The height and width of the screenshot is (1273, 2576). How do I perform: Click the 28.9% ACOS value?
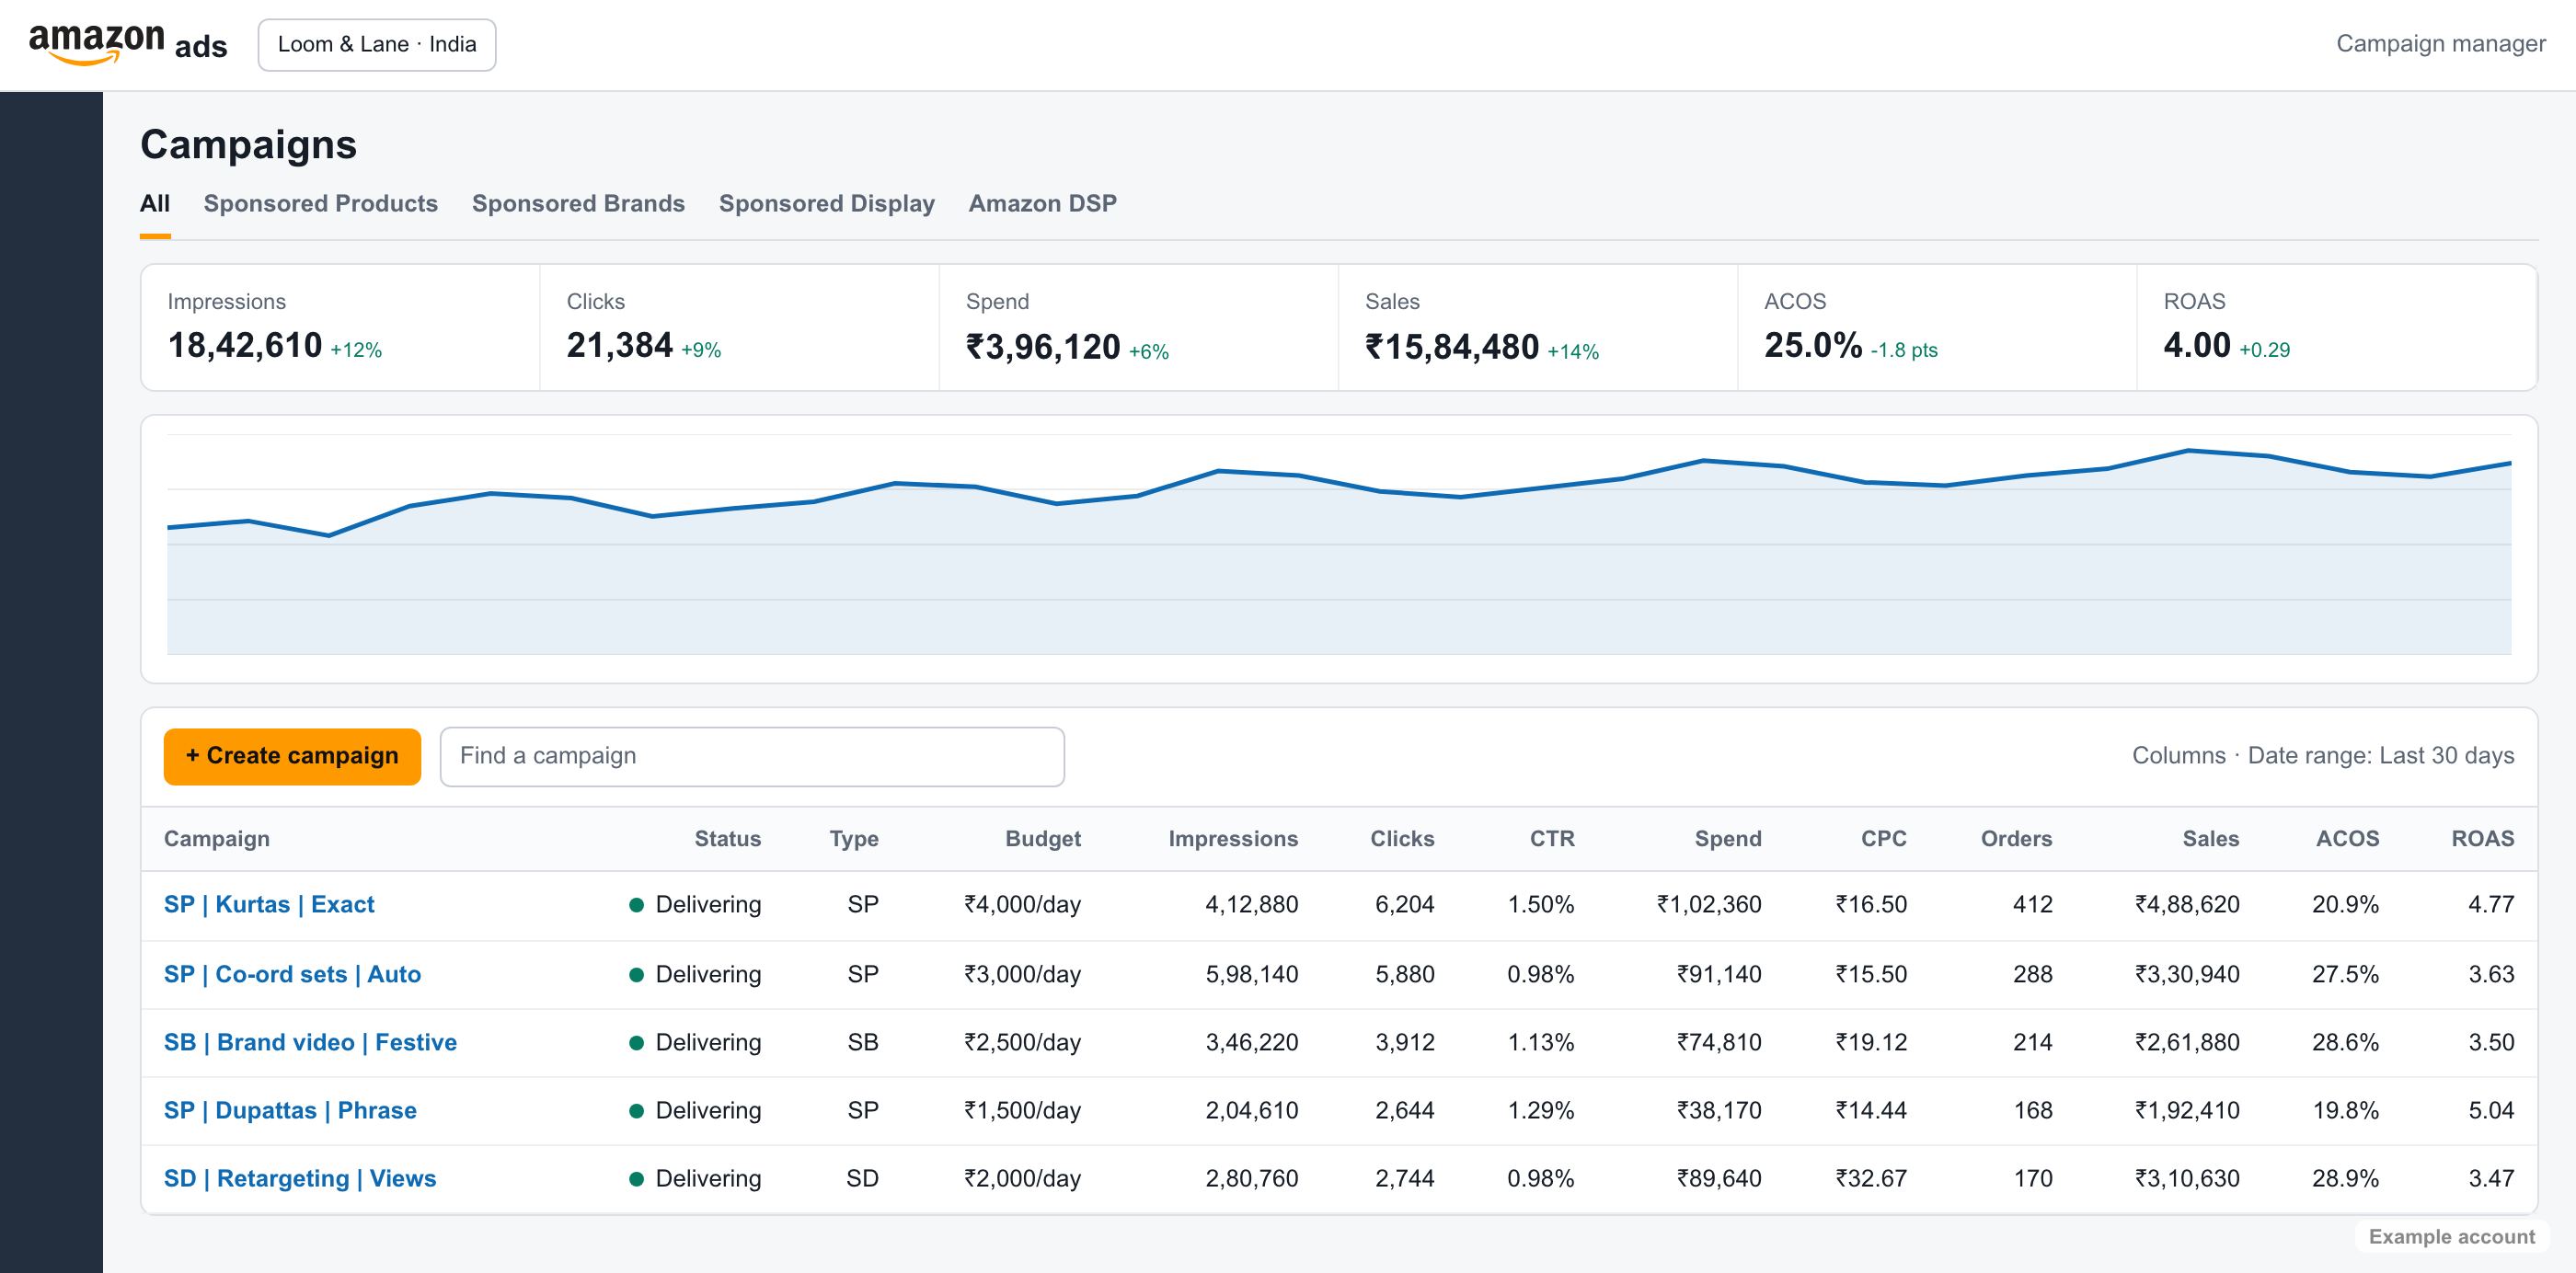pyautogui.click(x=2345, y=1178)
